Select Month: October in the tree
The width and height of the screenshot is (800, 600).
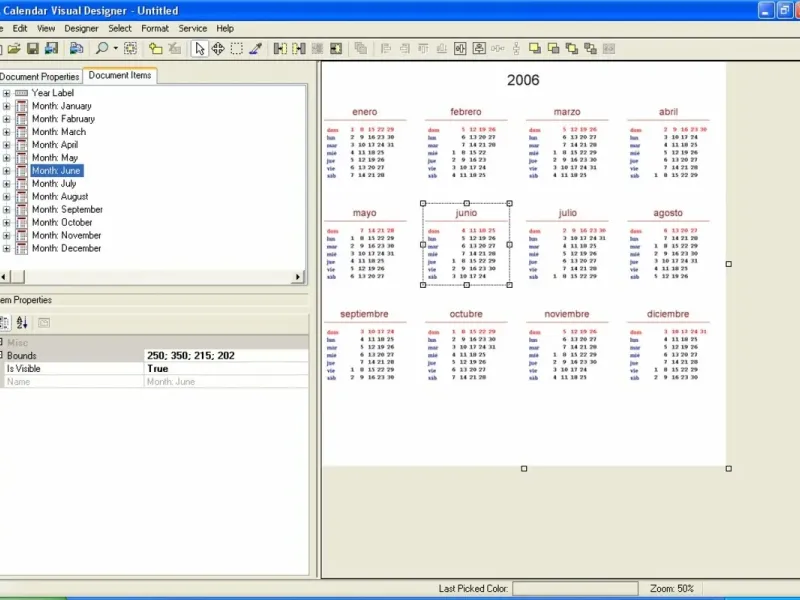(x=62, y=222)
